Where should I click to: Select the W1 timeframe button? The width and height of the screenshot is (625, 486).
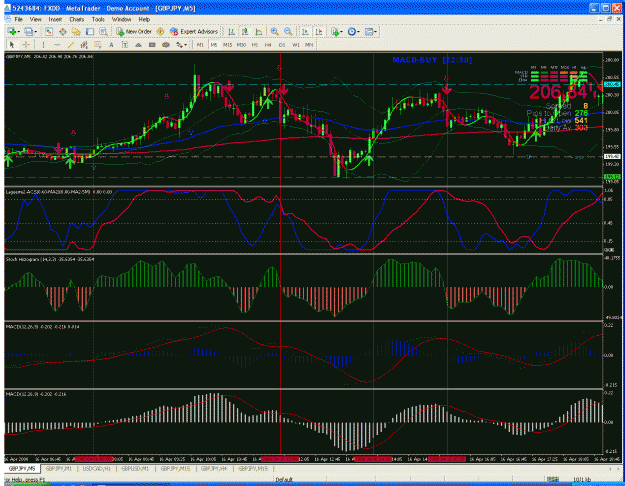click(295, 45)
